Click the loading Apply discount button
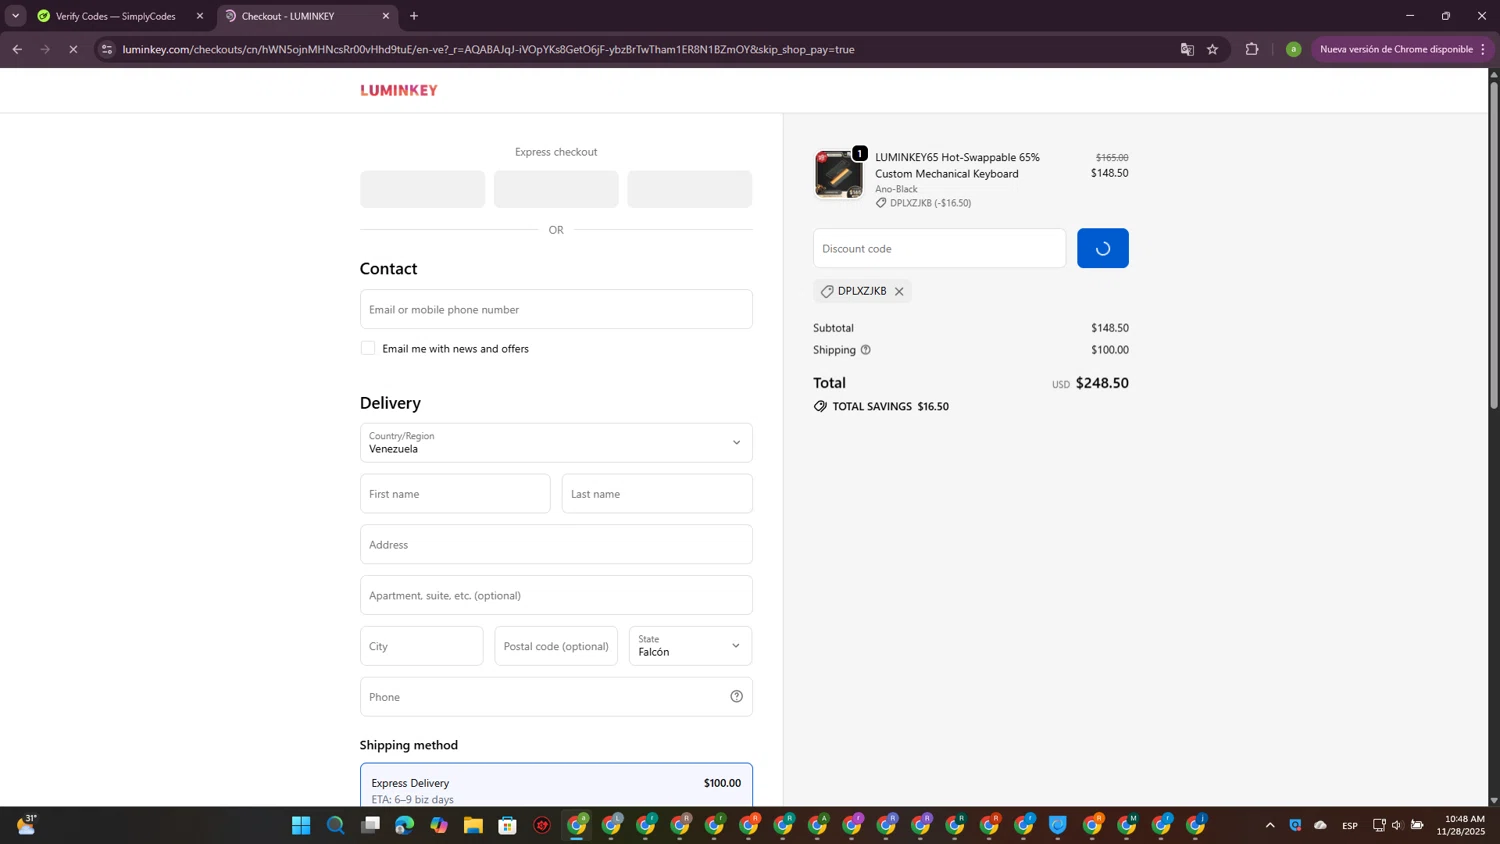 1102,248
